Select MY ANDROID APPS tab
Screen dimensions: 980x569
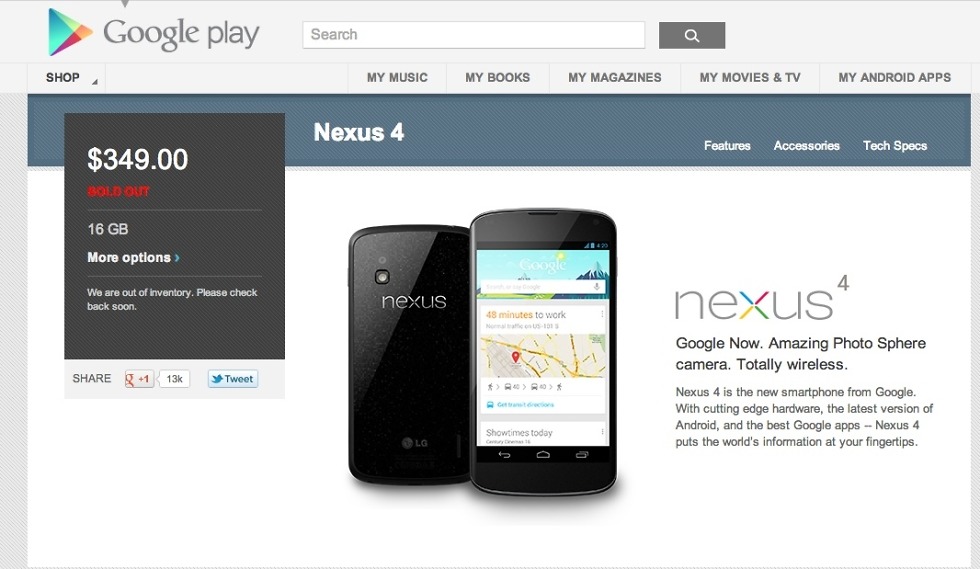(x=894, y=78)
